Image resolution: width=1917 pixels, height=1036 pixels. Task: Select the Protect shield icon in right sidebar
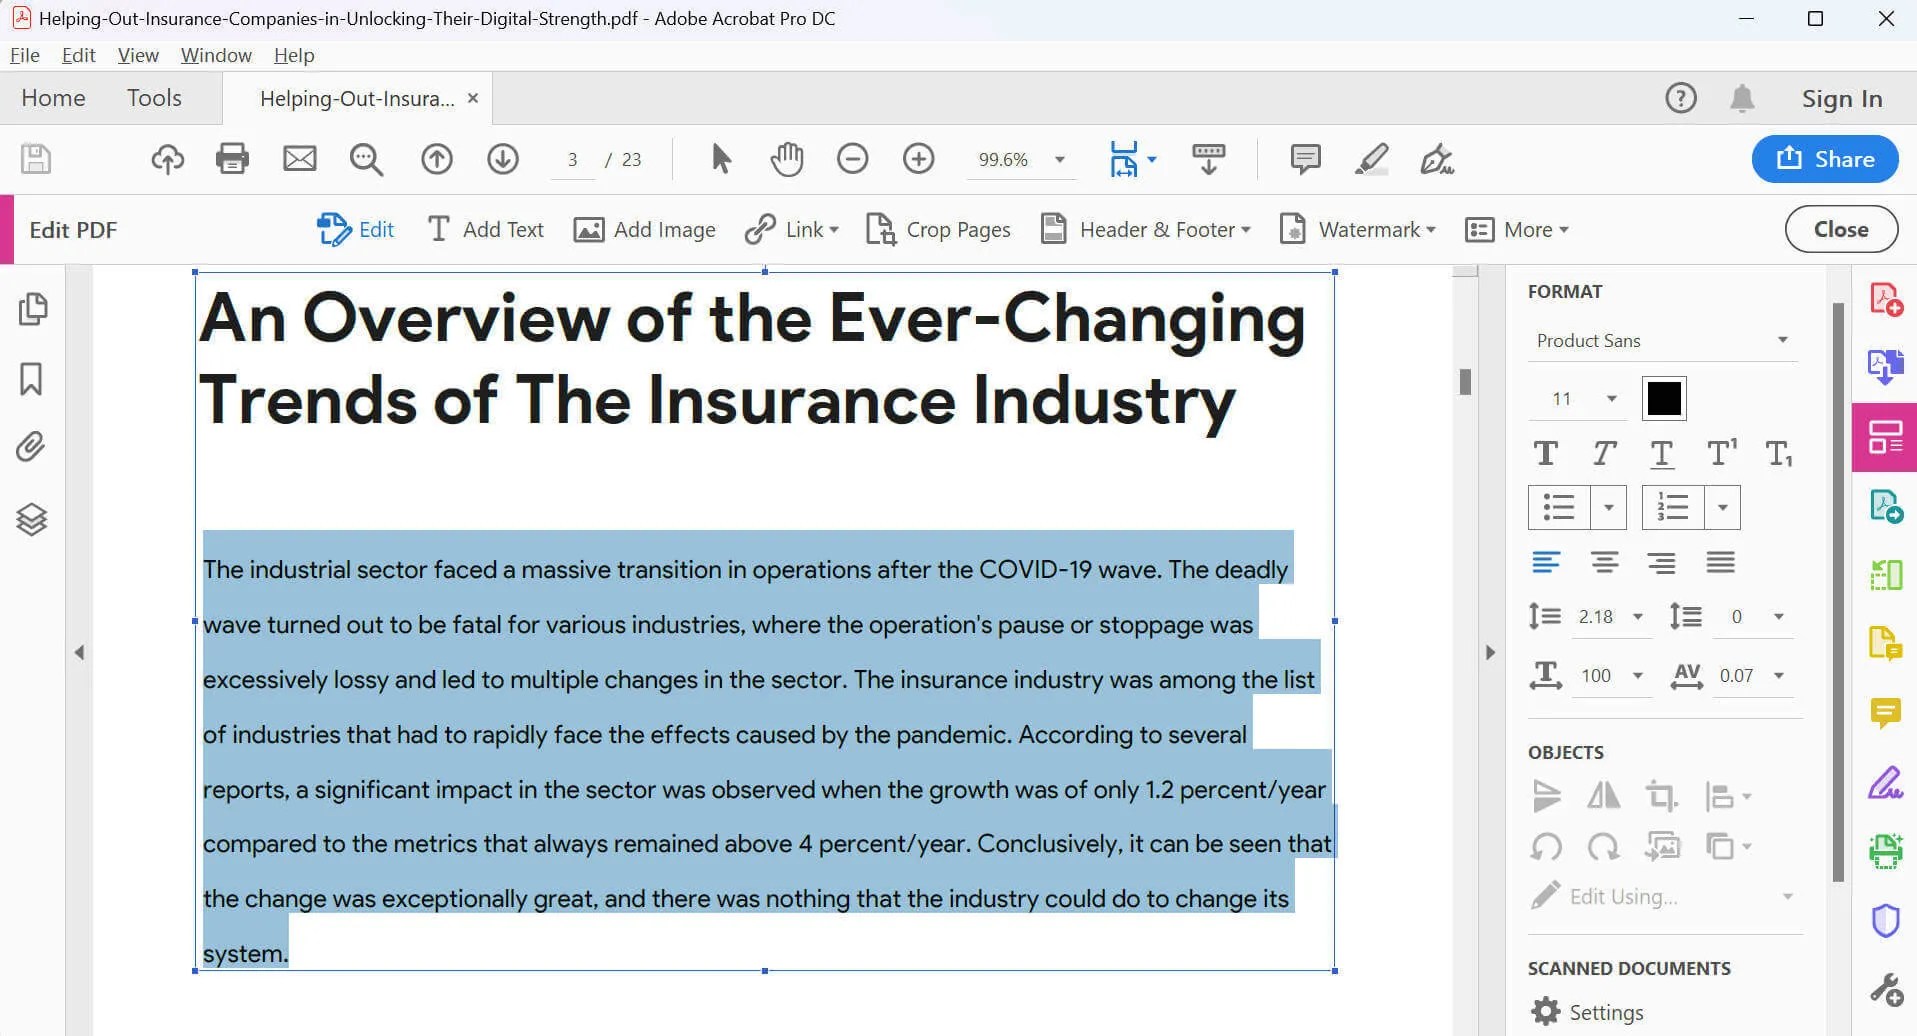click(x=1886, y=920)
